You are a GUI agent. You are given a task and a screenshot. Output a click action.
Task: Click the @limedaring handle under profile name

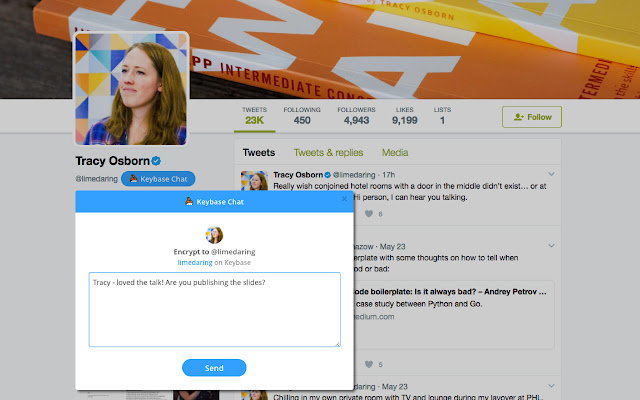pos(96,179)
